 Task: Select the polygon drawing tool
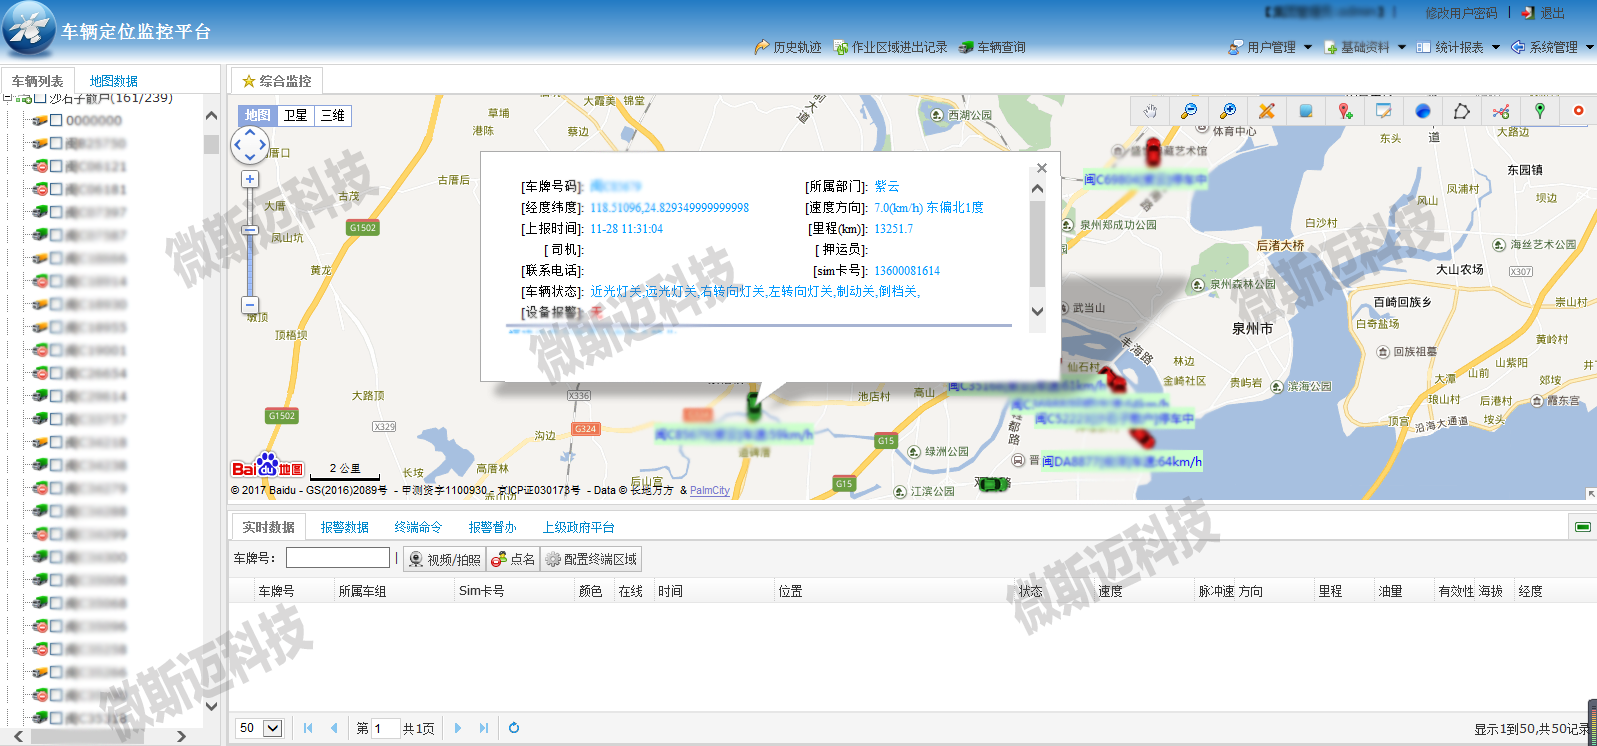[1462, 111]
